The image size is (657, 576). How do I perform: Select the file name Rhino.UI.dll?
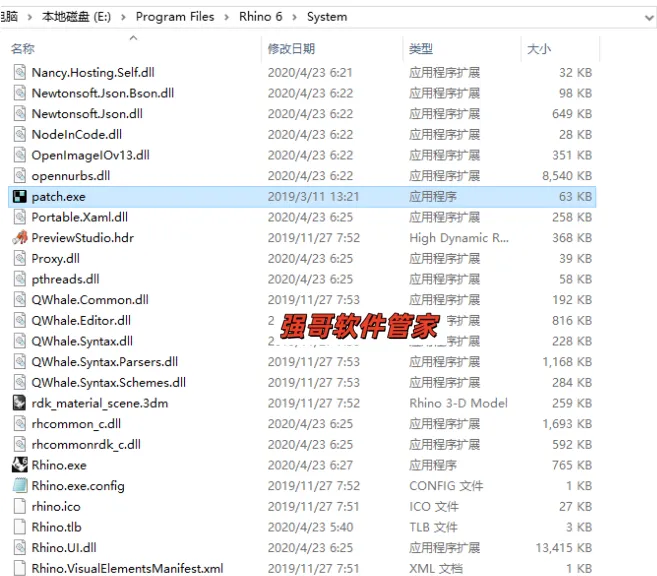[64, 548]
